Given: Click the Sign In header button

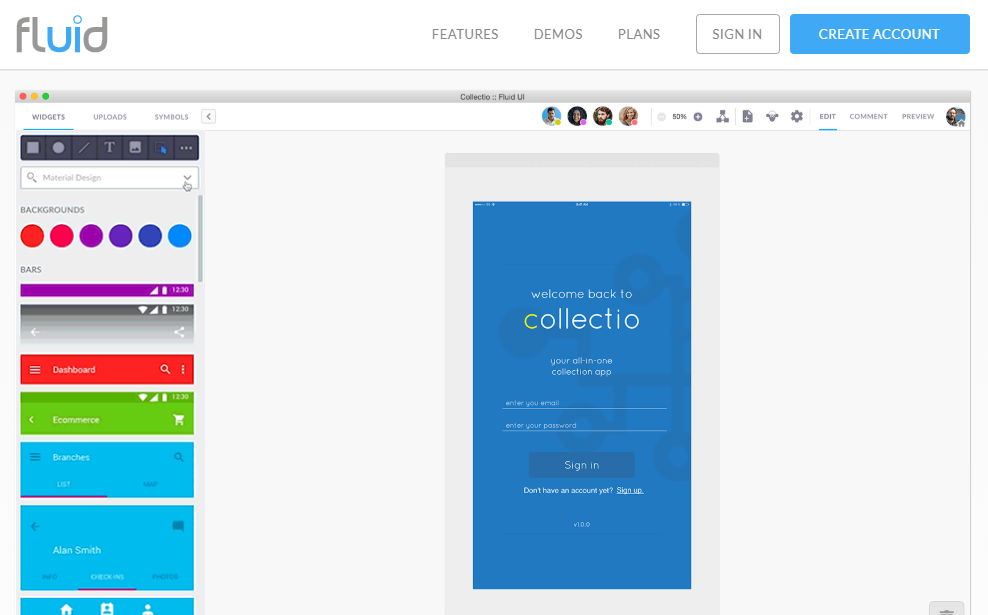Looking at the screenshot, I should (737, 34).
